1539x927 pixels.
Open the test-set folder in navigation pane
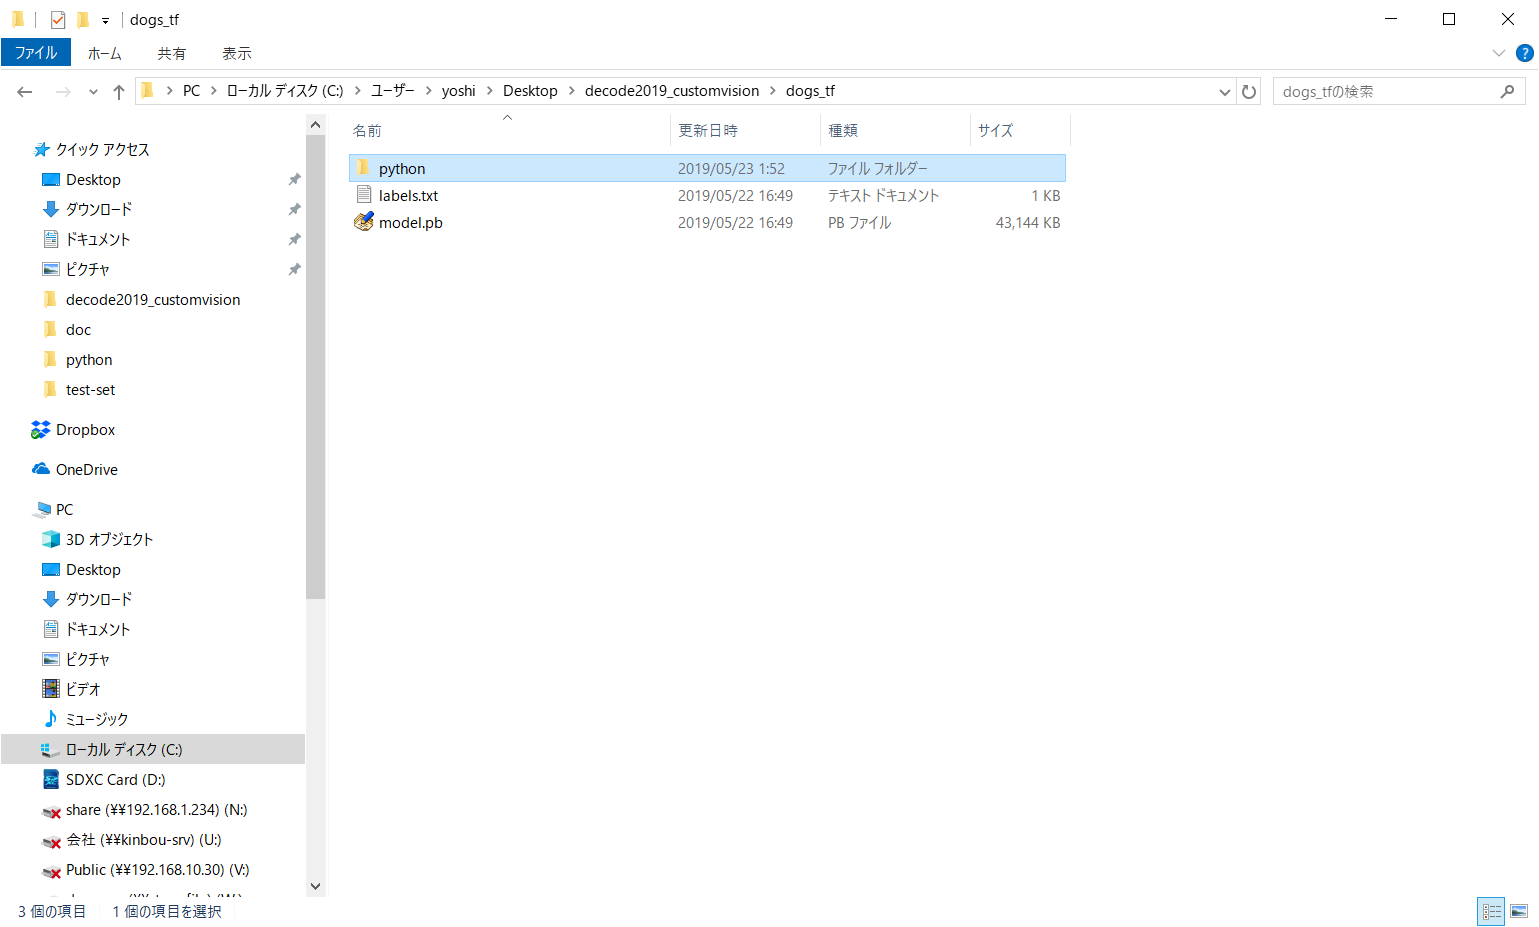[90, 390]
